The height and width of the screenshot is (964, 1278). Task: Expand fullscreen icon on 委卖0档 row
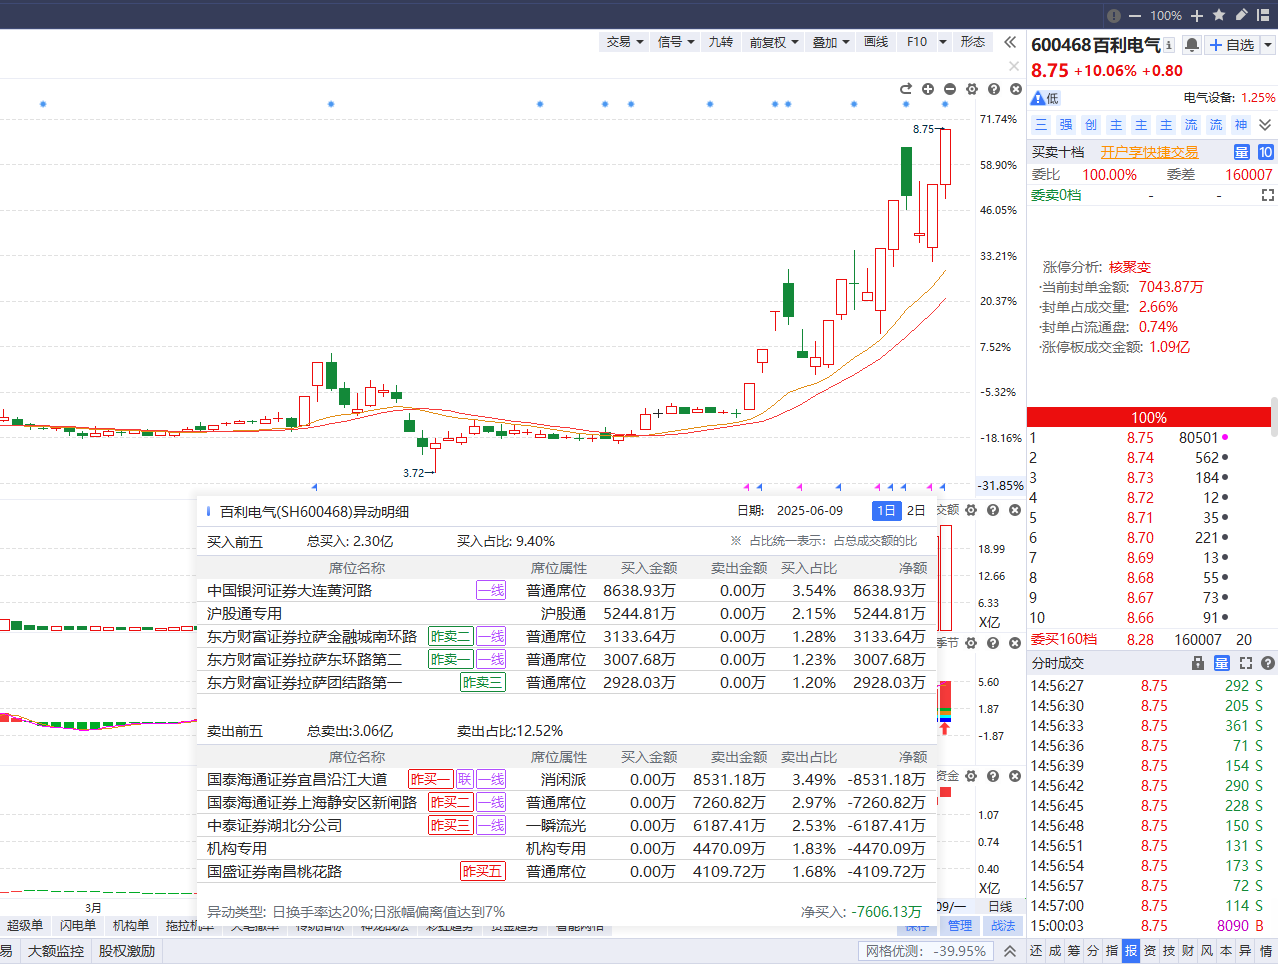(x=1268, y=195)
